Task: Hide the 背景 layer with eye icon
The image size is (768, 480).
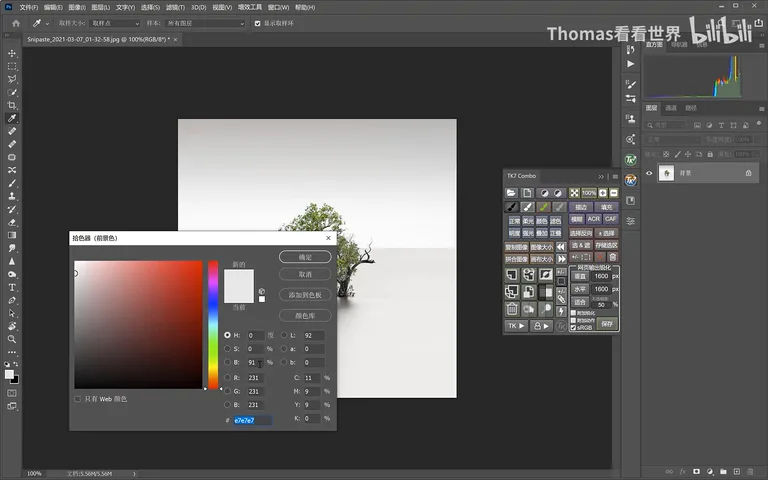Action: [x=649, y=173]
